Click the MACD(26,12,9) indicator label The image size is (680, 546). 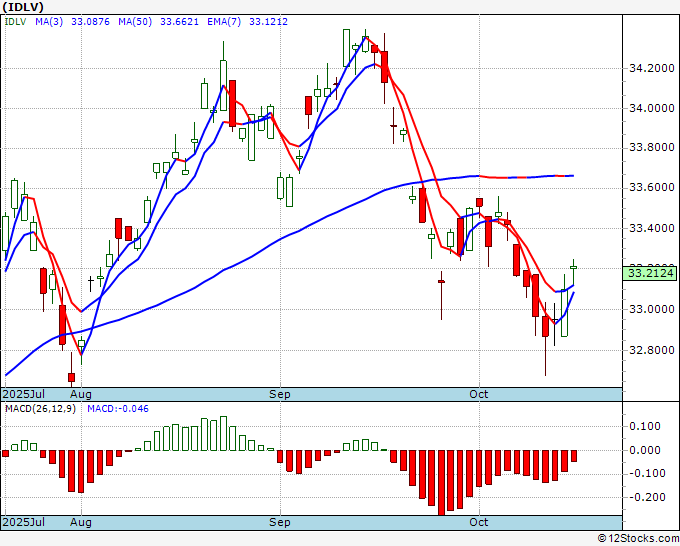coord(40,409)
